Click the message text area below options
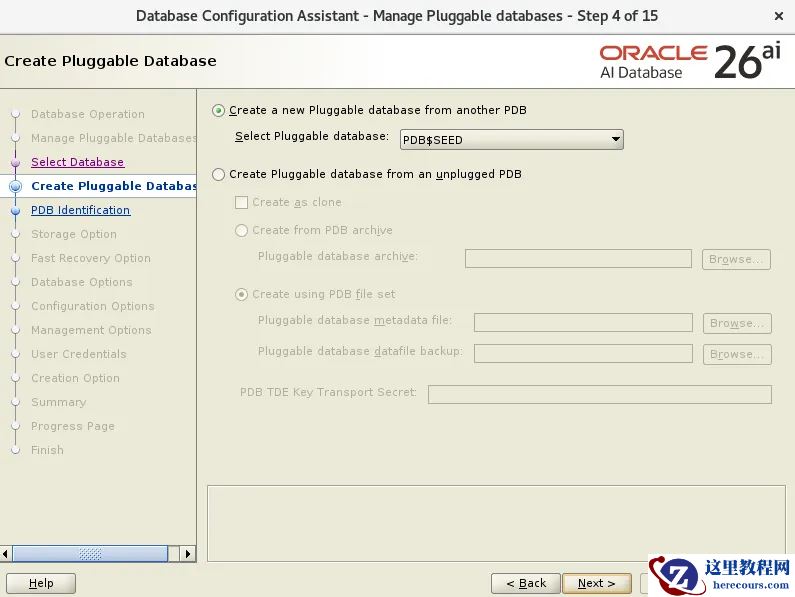 (x=496, y=523)
